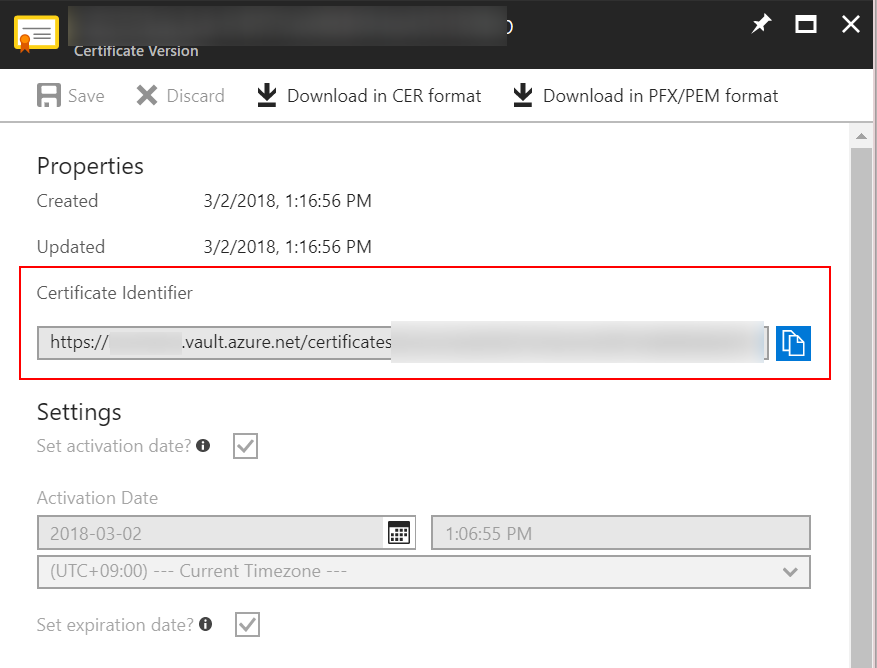The image size is (877, 668).
Task: Click the certificate icon in the header
Action: coord(36,33)
